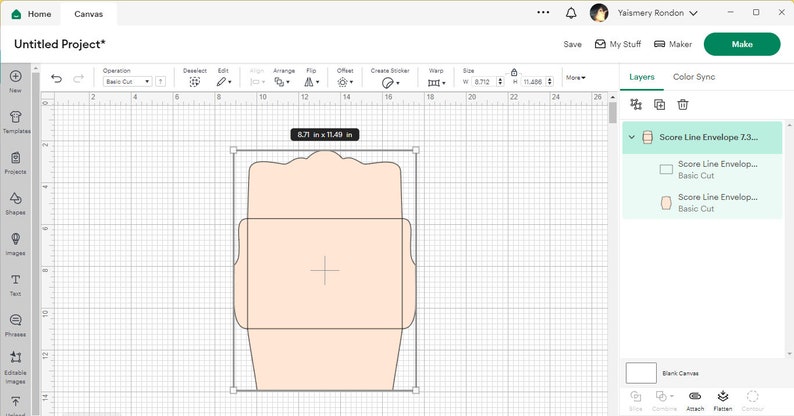794x416 pixels.
Task: Click the user profile avatar
Action: tap(599, 13)
